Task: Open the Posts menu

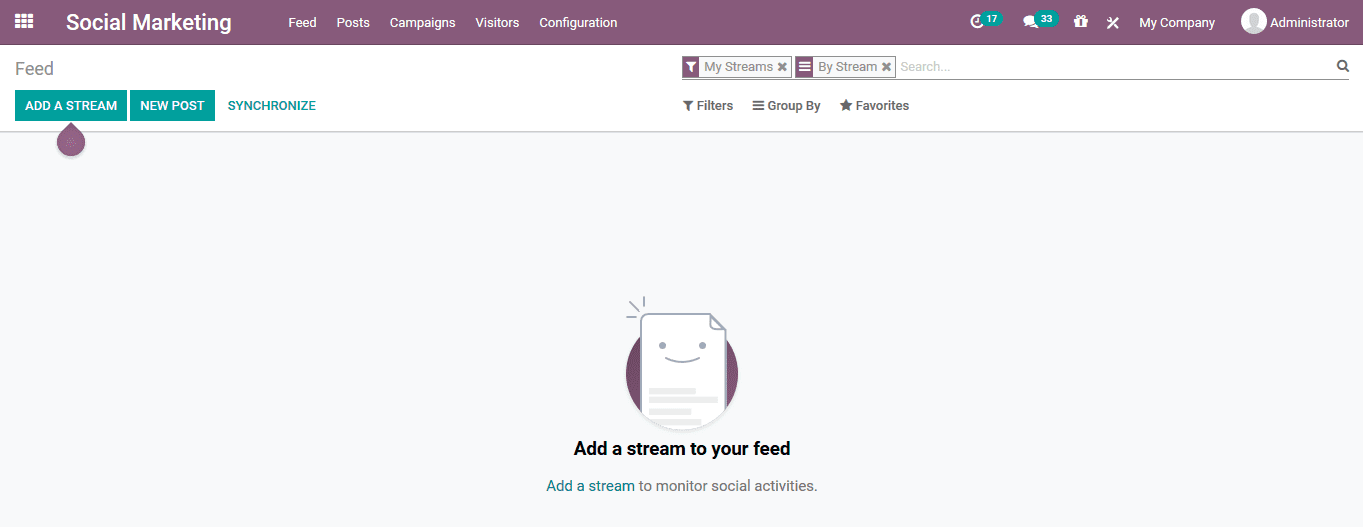Action: click(x=353, y=22)
